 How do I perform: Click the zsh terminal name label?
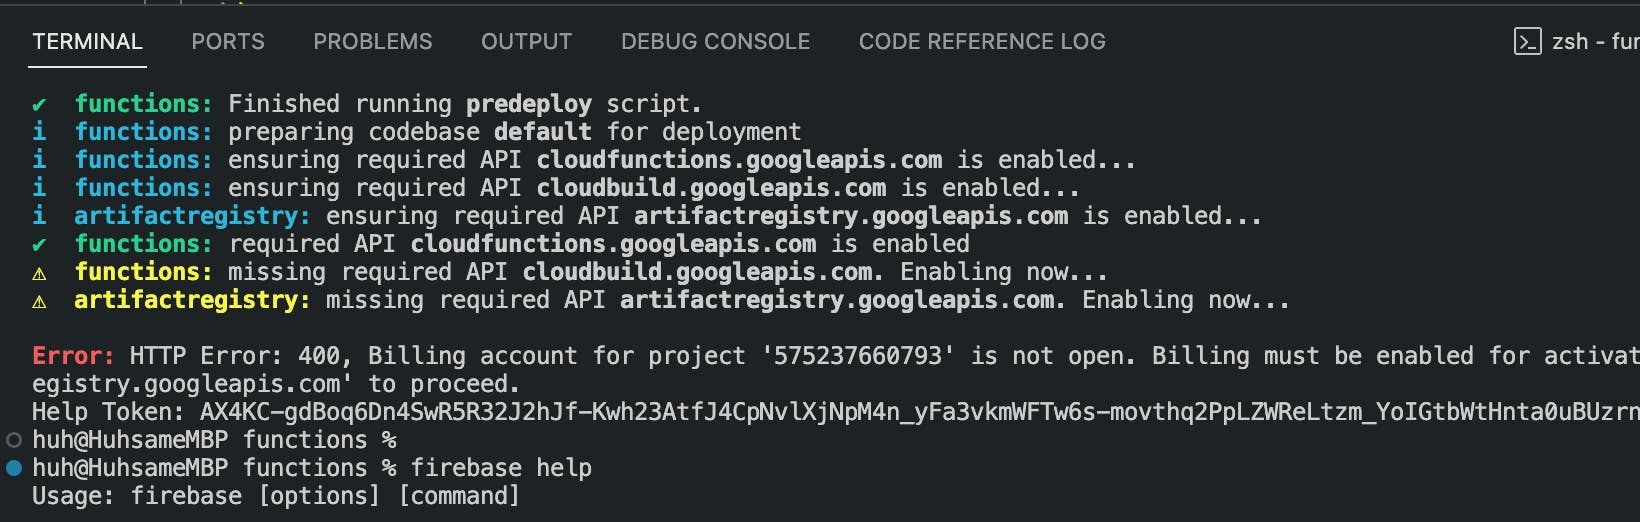1595,41
